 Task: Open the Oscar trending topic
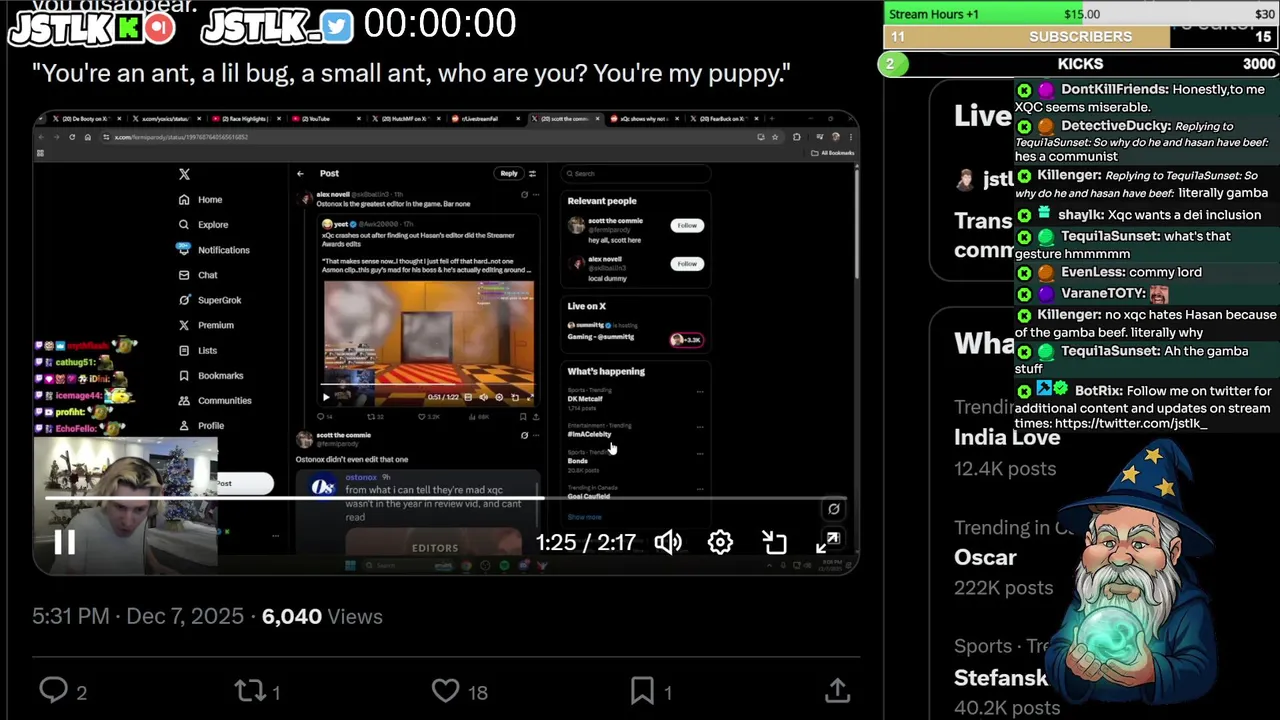coord(985,557)
